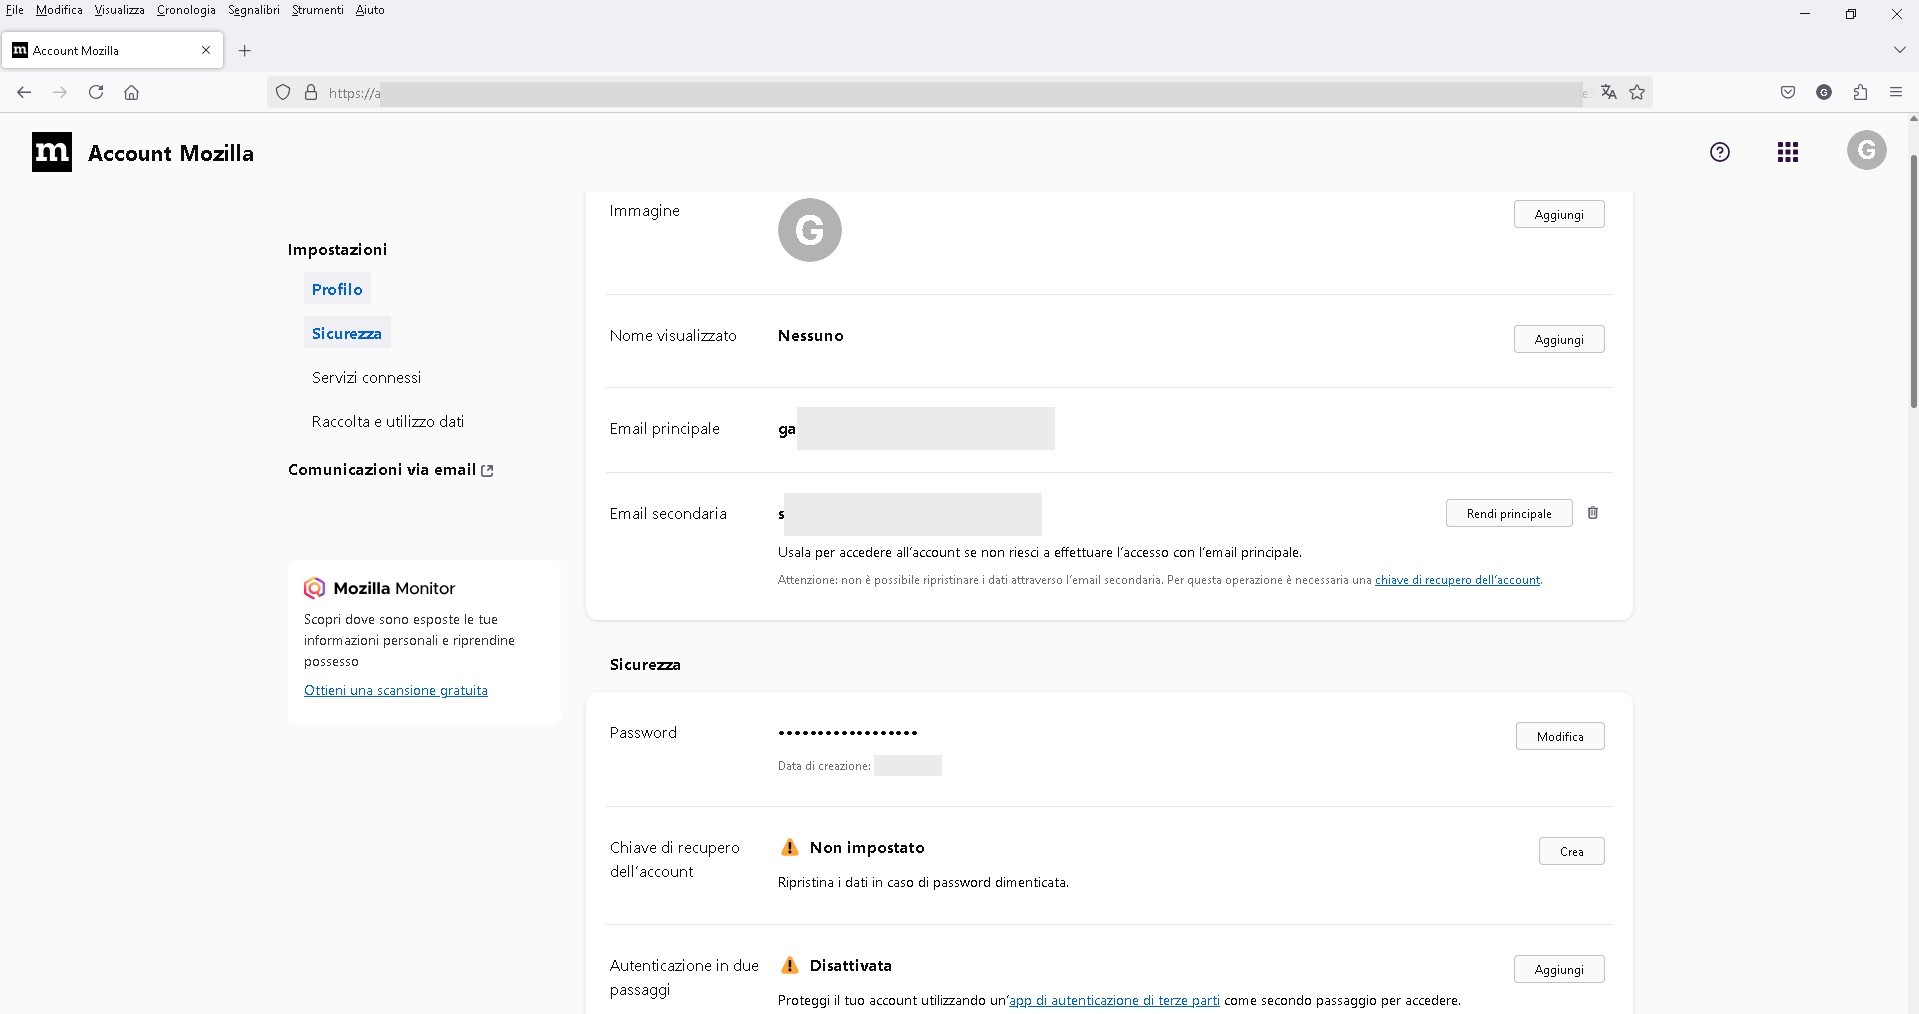Open the Save to Pocket icon

tap(1788, 92)
